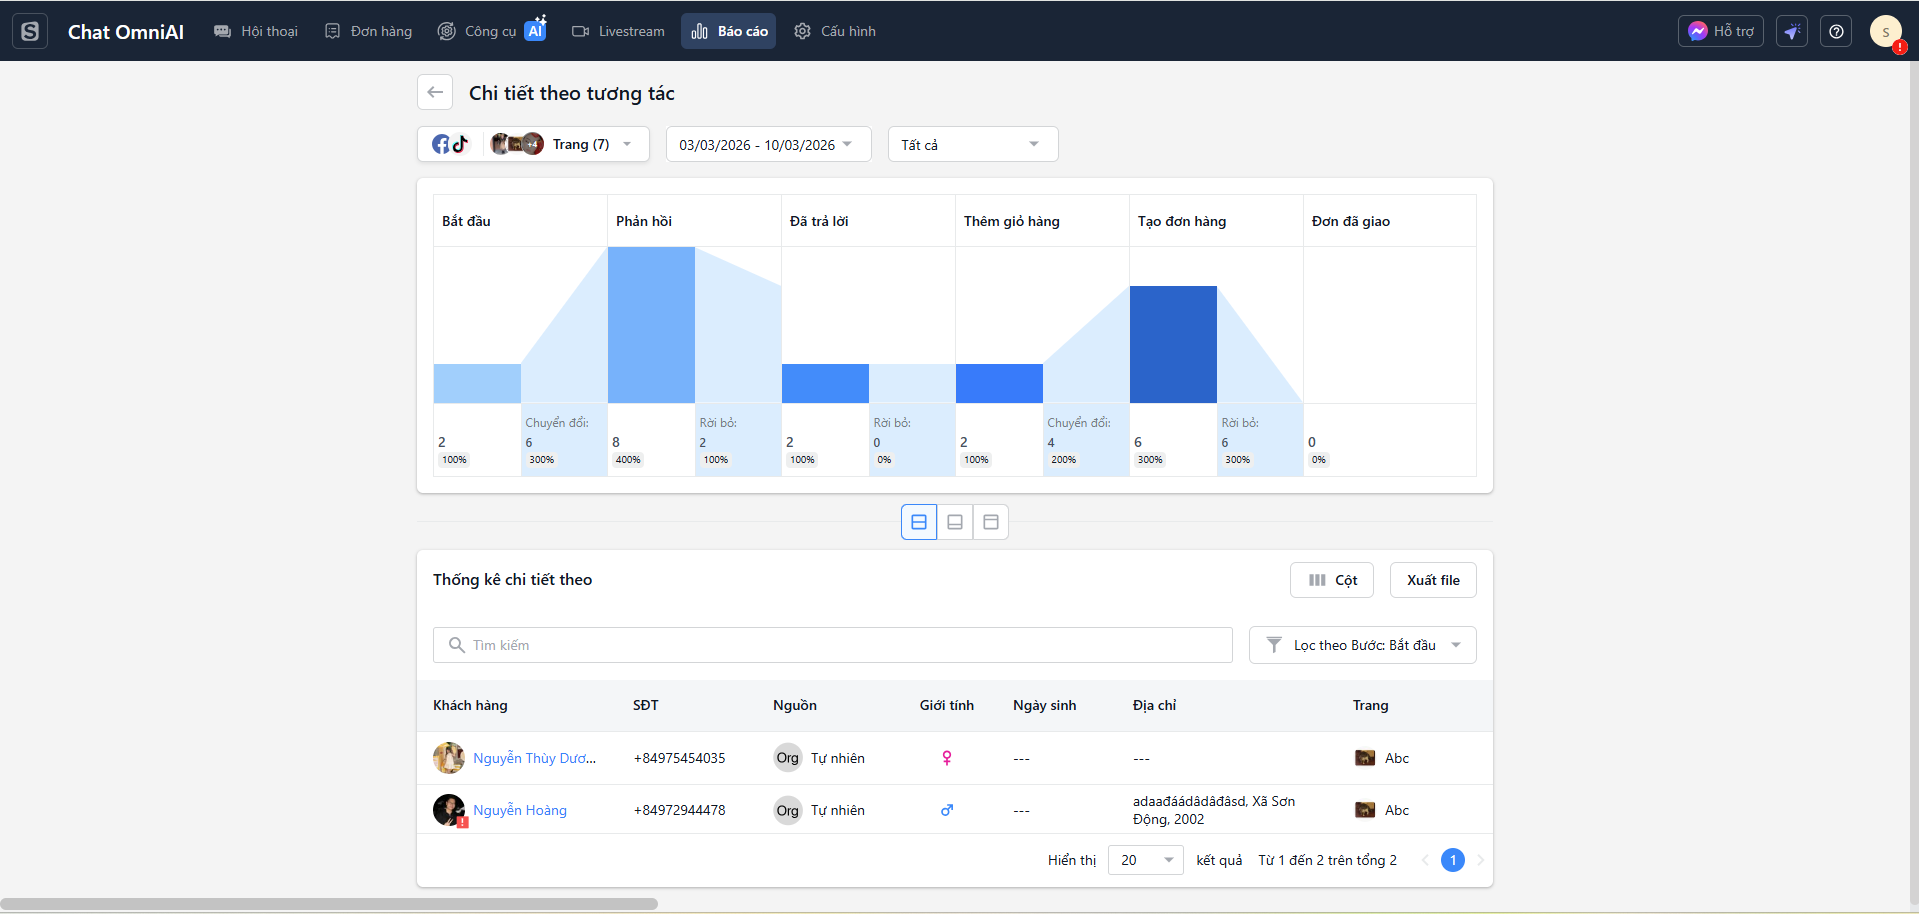The width and height of the screenshot is (1919, 914).
Task: Click the Từ 1 đến 2 trên tổng 2 text
Action: click(1328, 860)
